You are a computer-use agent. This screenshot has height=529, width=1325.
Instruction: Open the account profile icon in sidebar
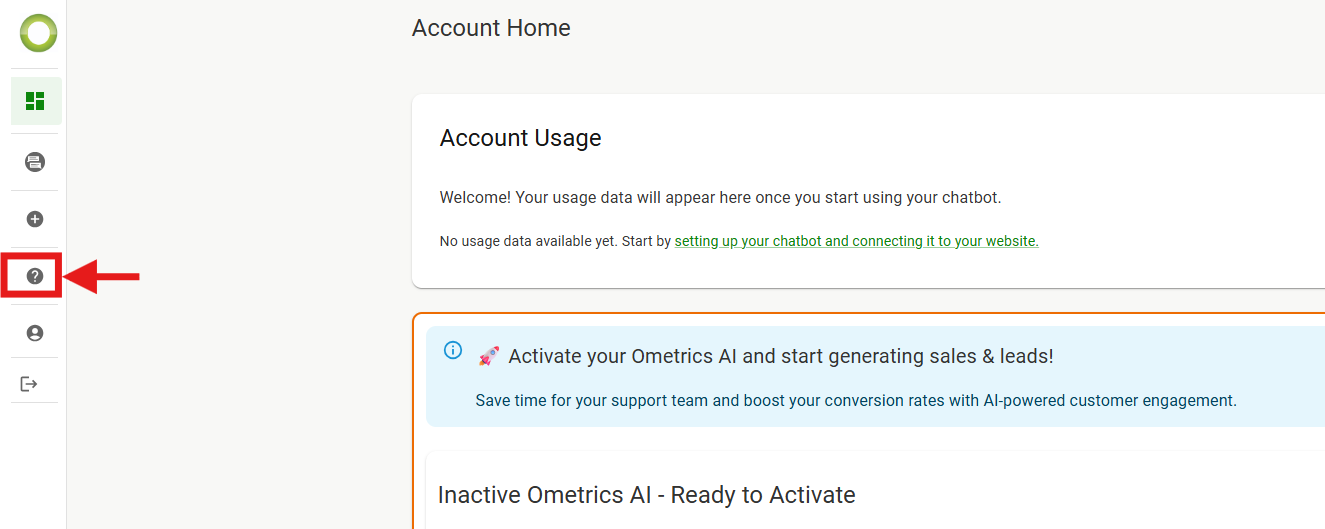35,333
